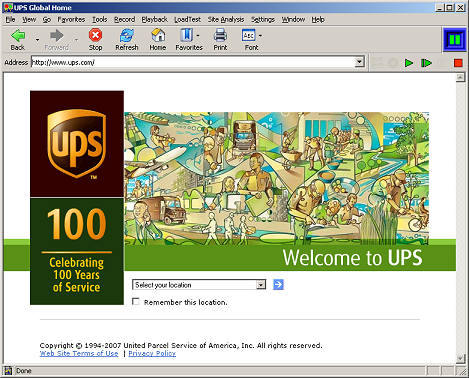Image resolution: width=469 pixels, height=378 pixels.
Task: Open the Address bar dropdown arrow
Action: (359, 62)
